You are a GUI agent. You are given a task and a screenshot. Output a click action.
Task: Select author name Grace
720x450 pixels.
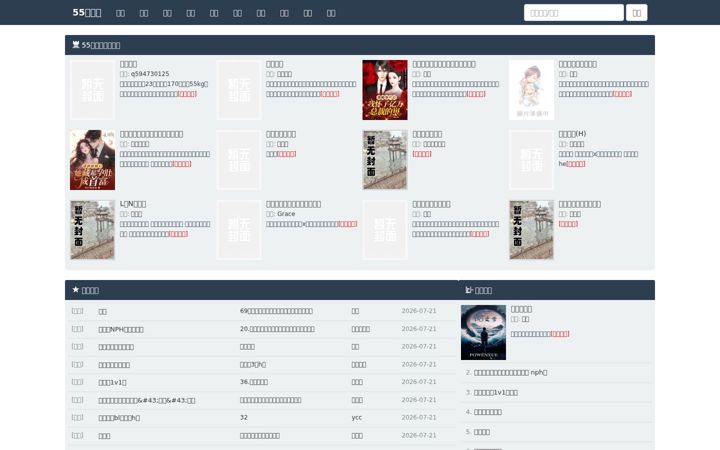[286, 214]
